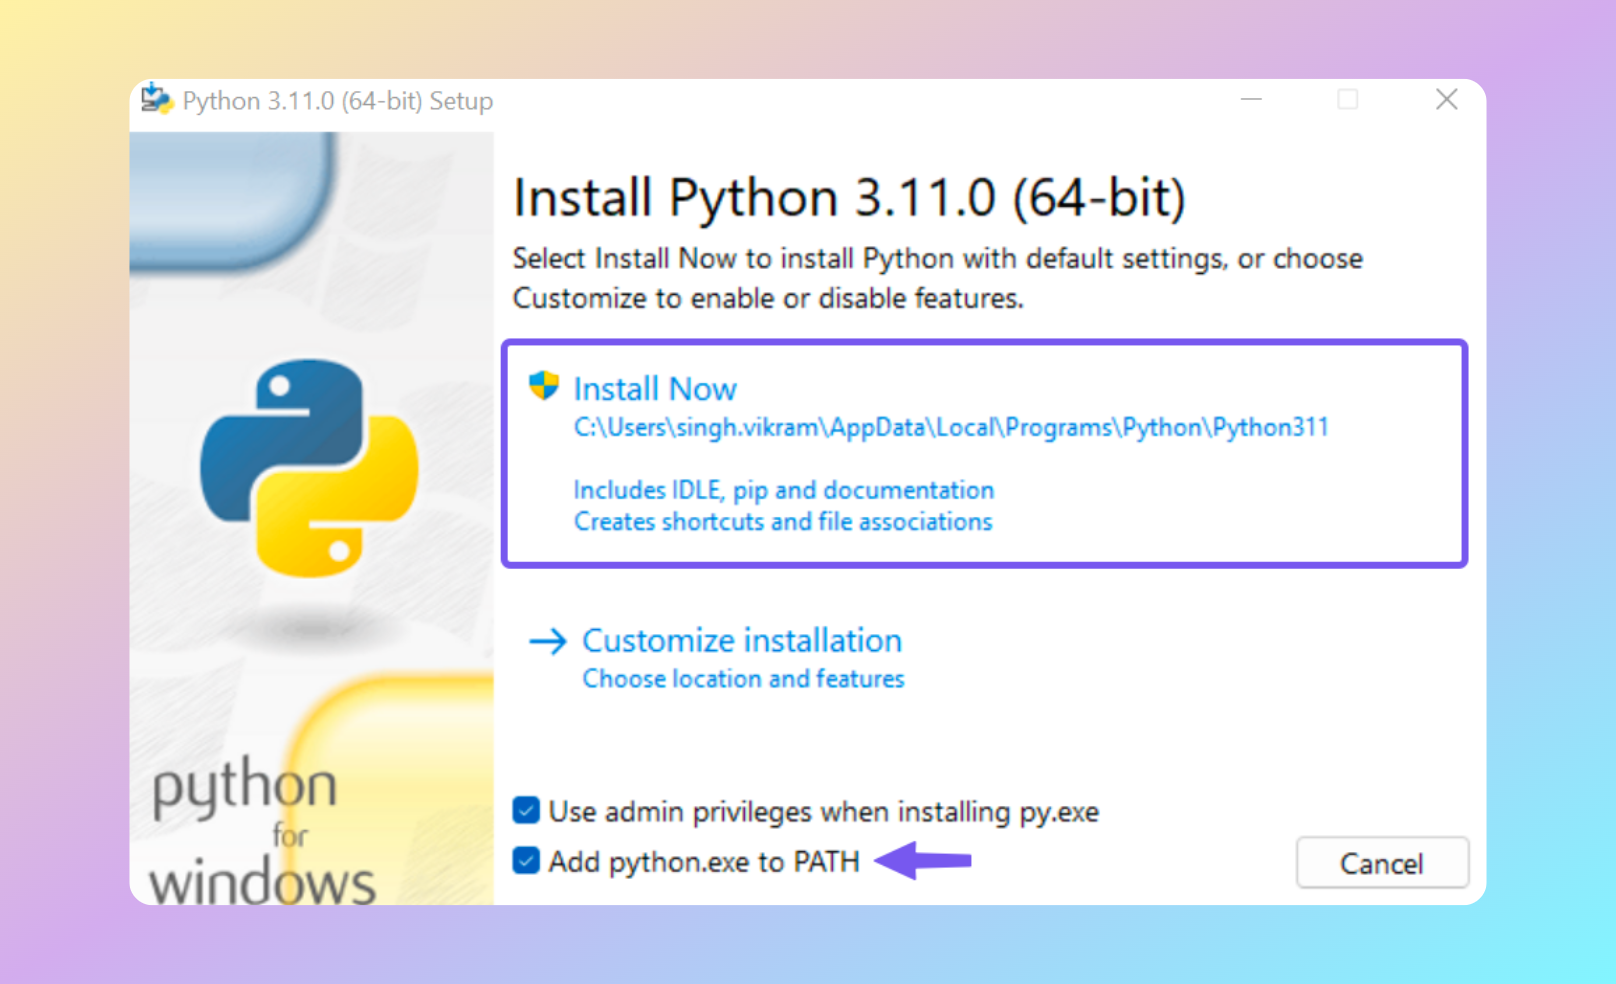Uncheck 'Use admin privileges when installing py.exe'

coord(524,811)
